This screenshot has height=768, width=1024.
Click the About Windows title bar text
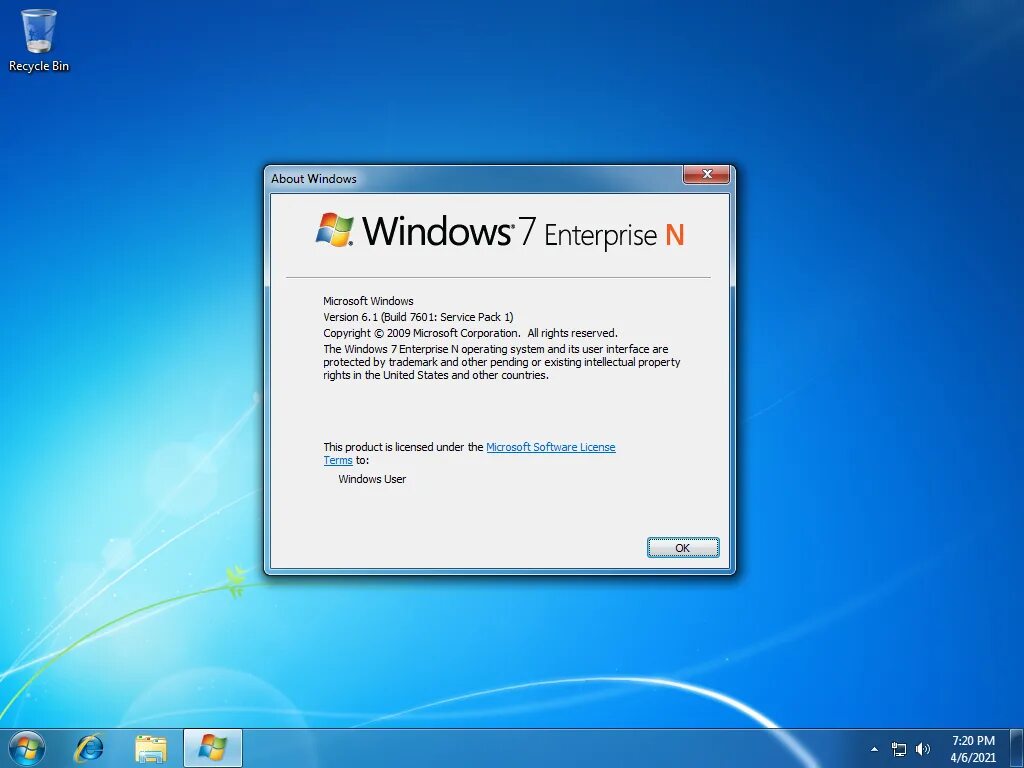coord(313,179)
